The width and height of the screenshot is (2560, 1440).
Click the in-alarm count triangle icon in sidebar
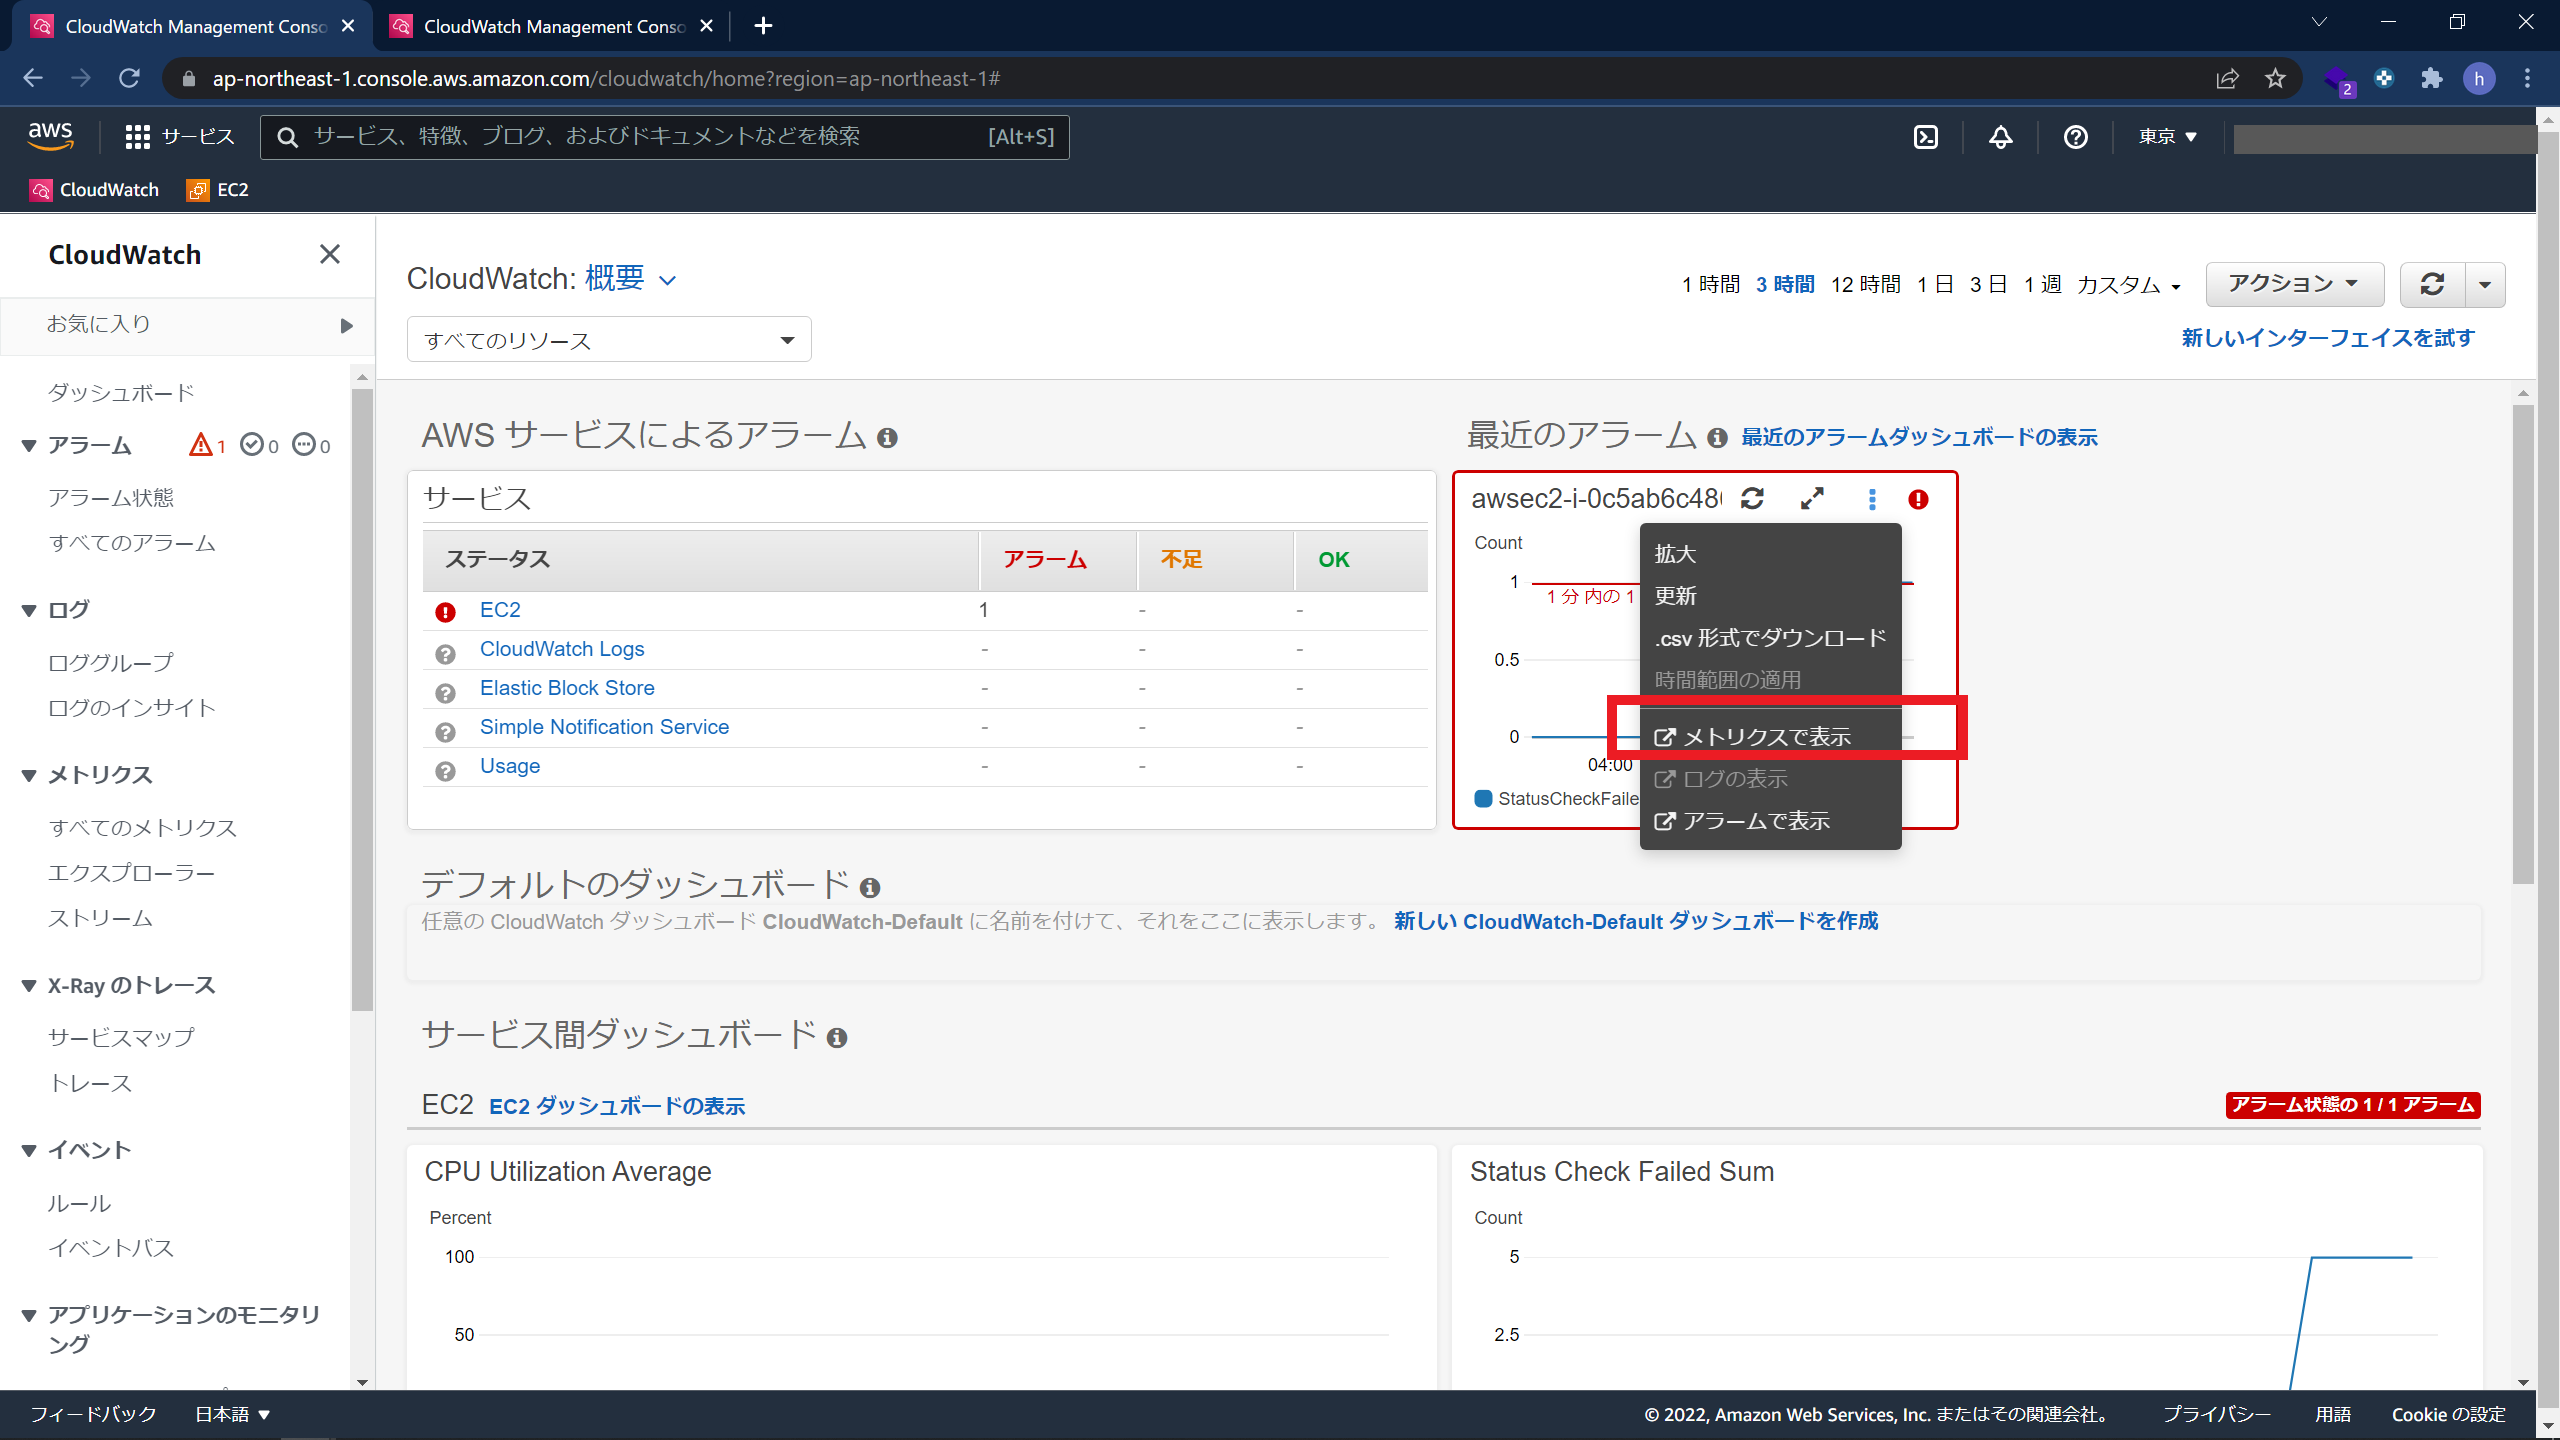tap(201, 445)
